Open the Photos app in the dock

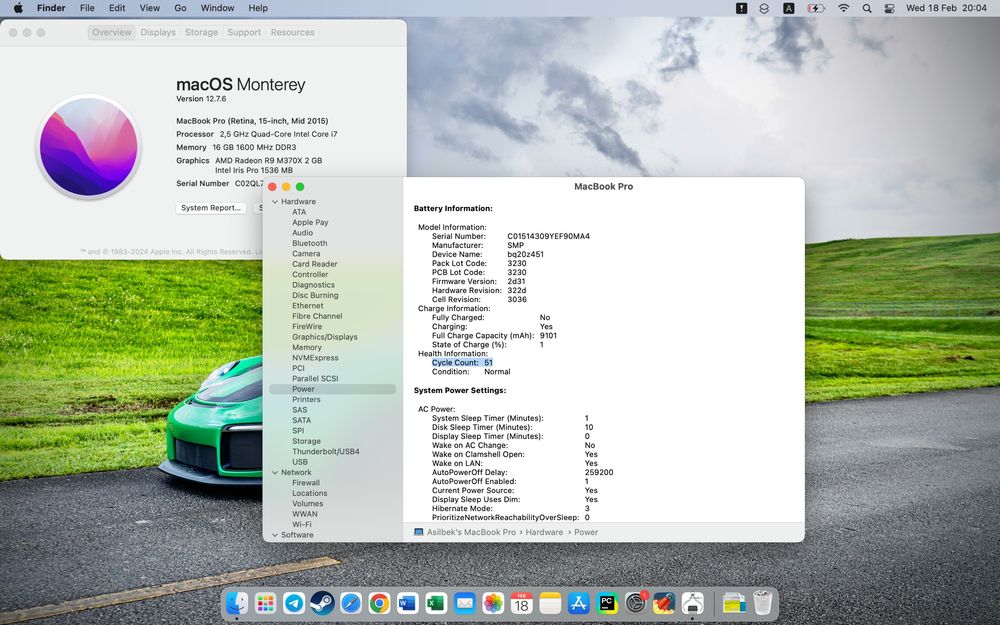(493, 603)
